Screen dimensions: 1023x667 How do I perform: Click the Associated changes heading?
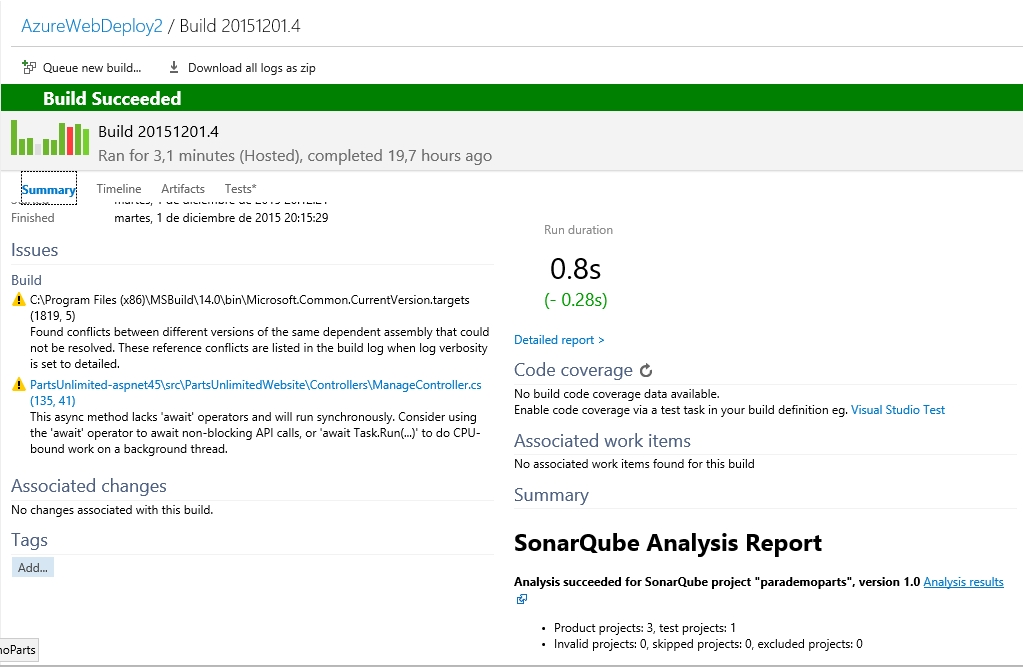[x=89, y=486]
